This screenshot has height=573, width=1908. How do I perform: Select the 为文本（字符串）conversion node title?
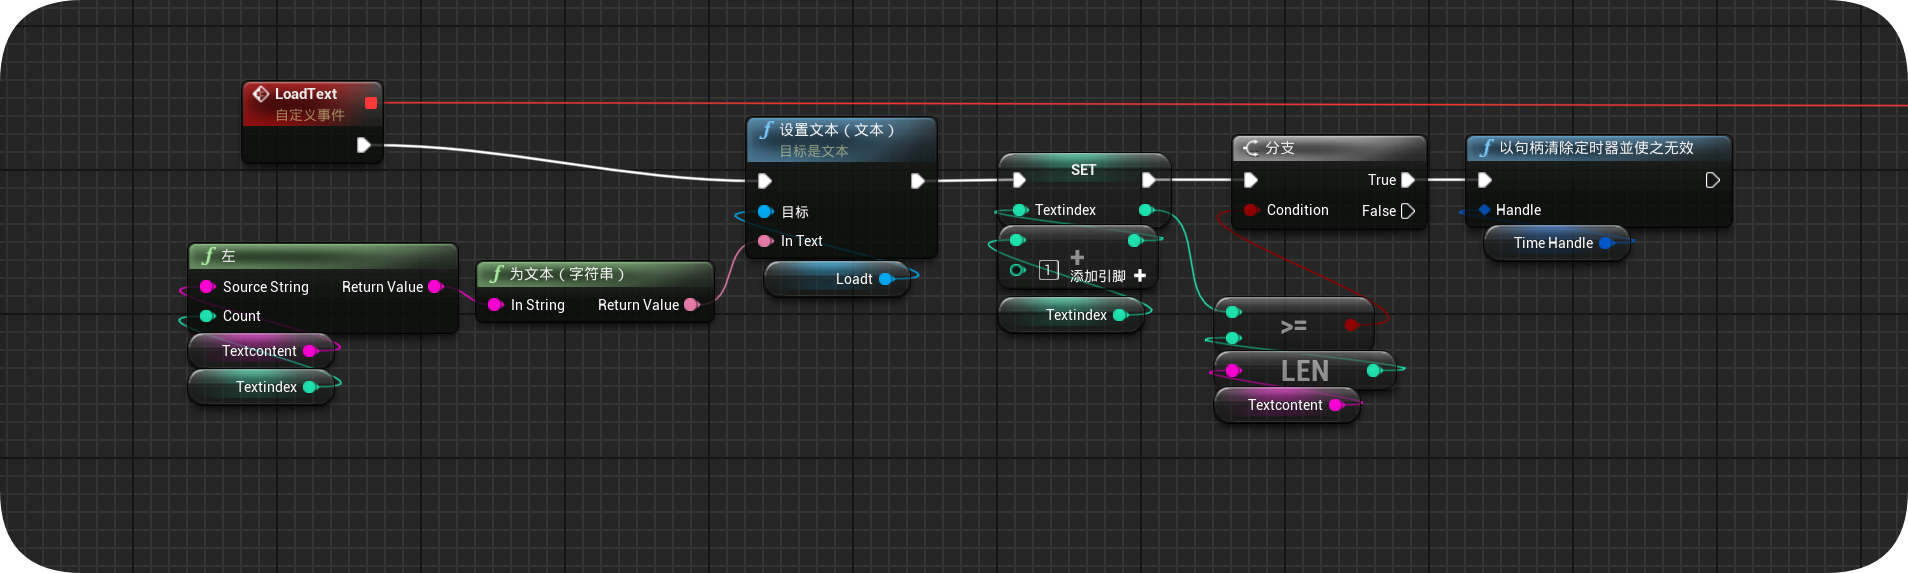tap(567, 274)
